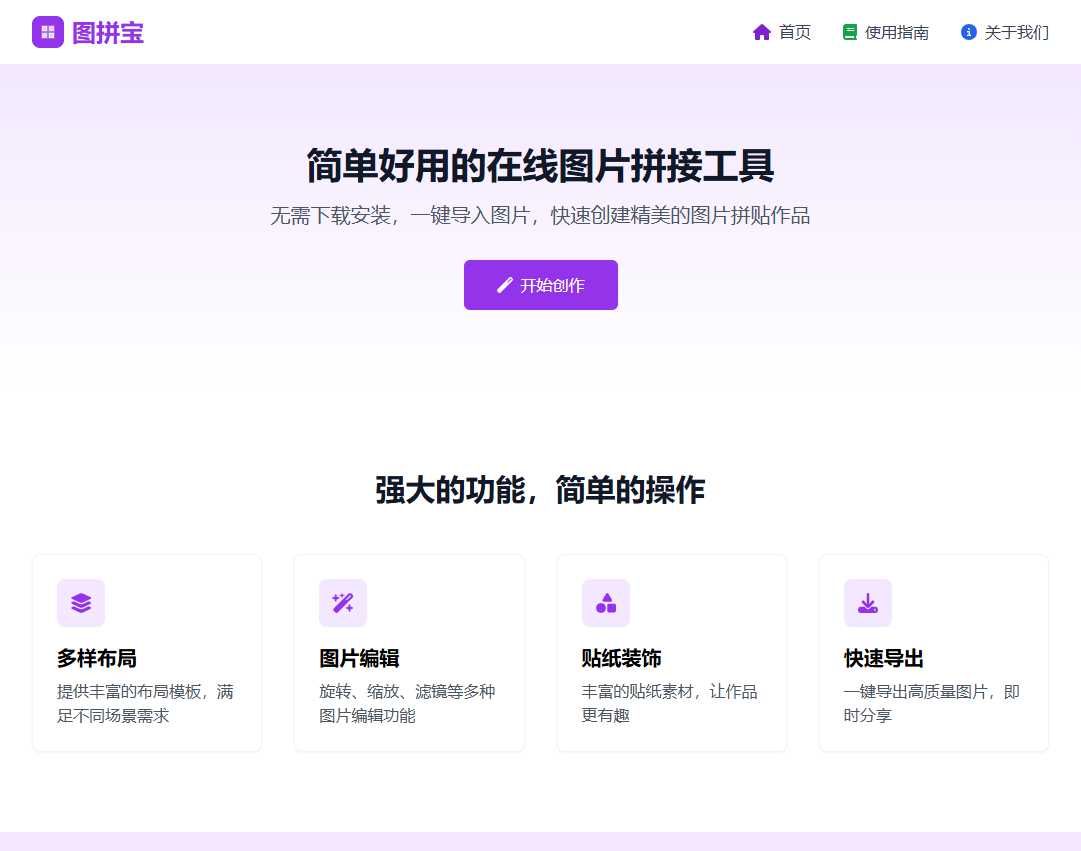1081x851 pixels.
Task: Click the 开始创作 button to start creating
Action: click(540, 285)
